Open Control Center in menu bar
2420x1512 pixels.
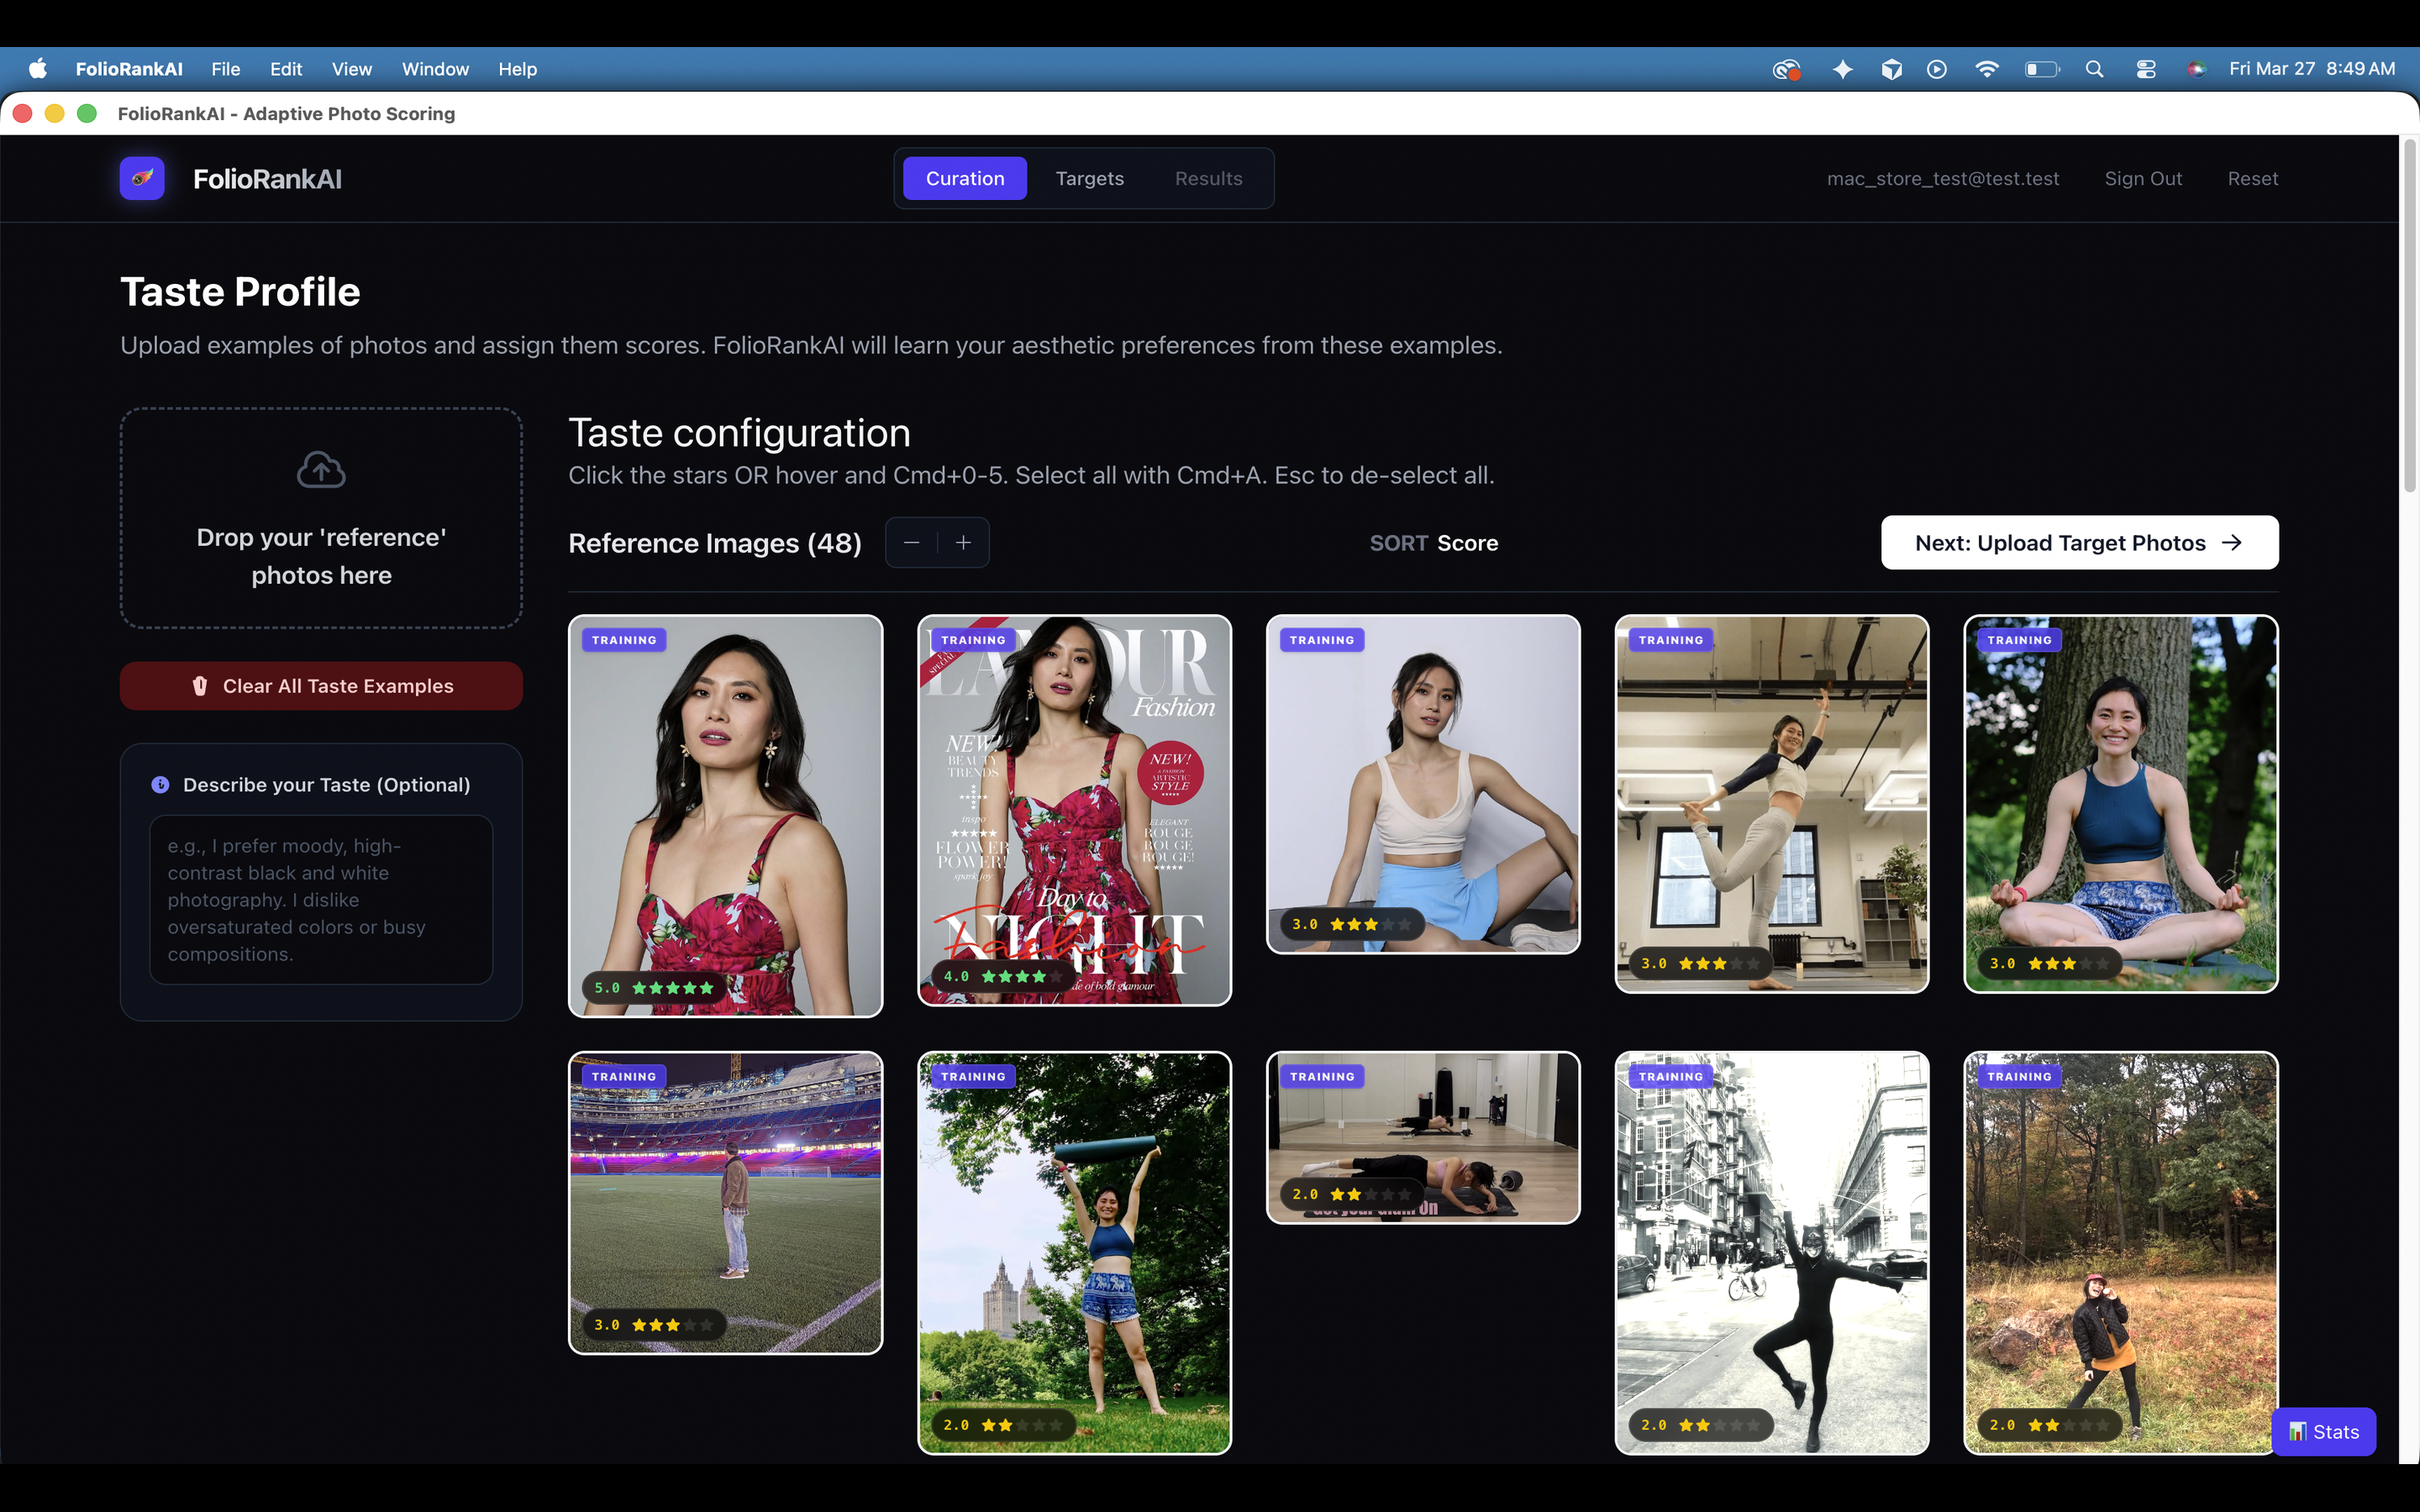pos(2146,69)
